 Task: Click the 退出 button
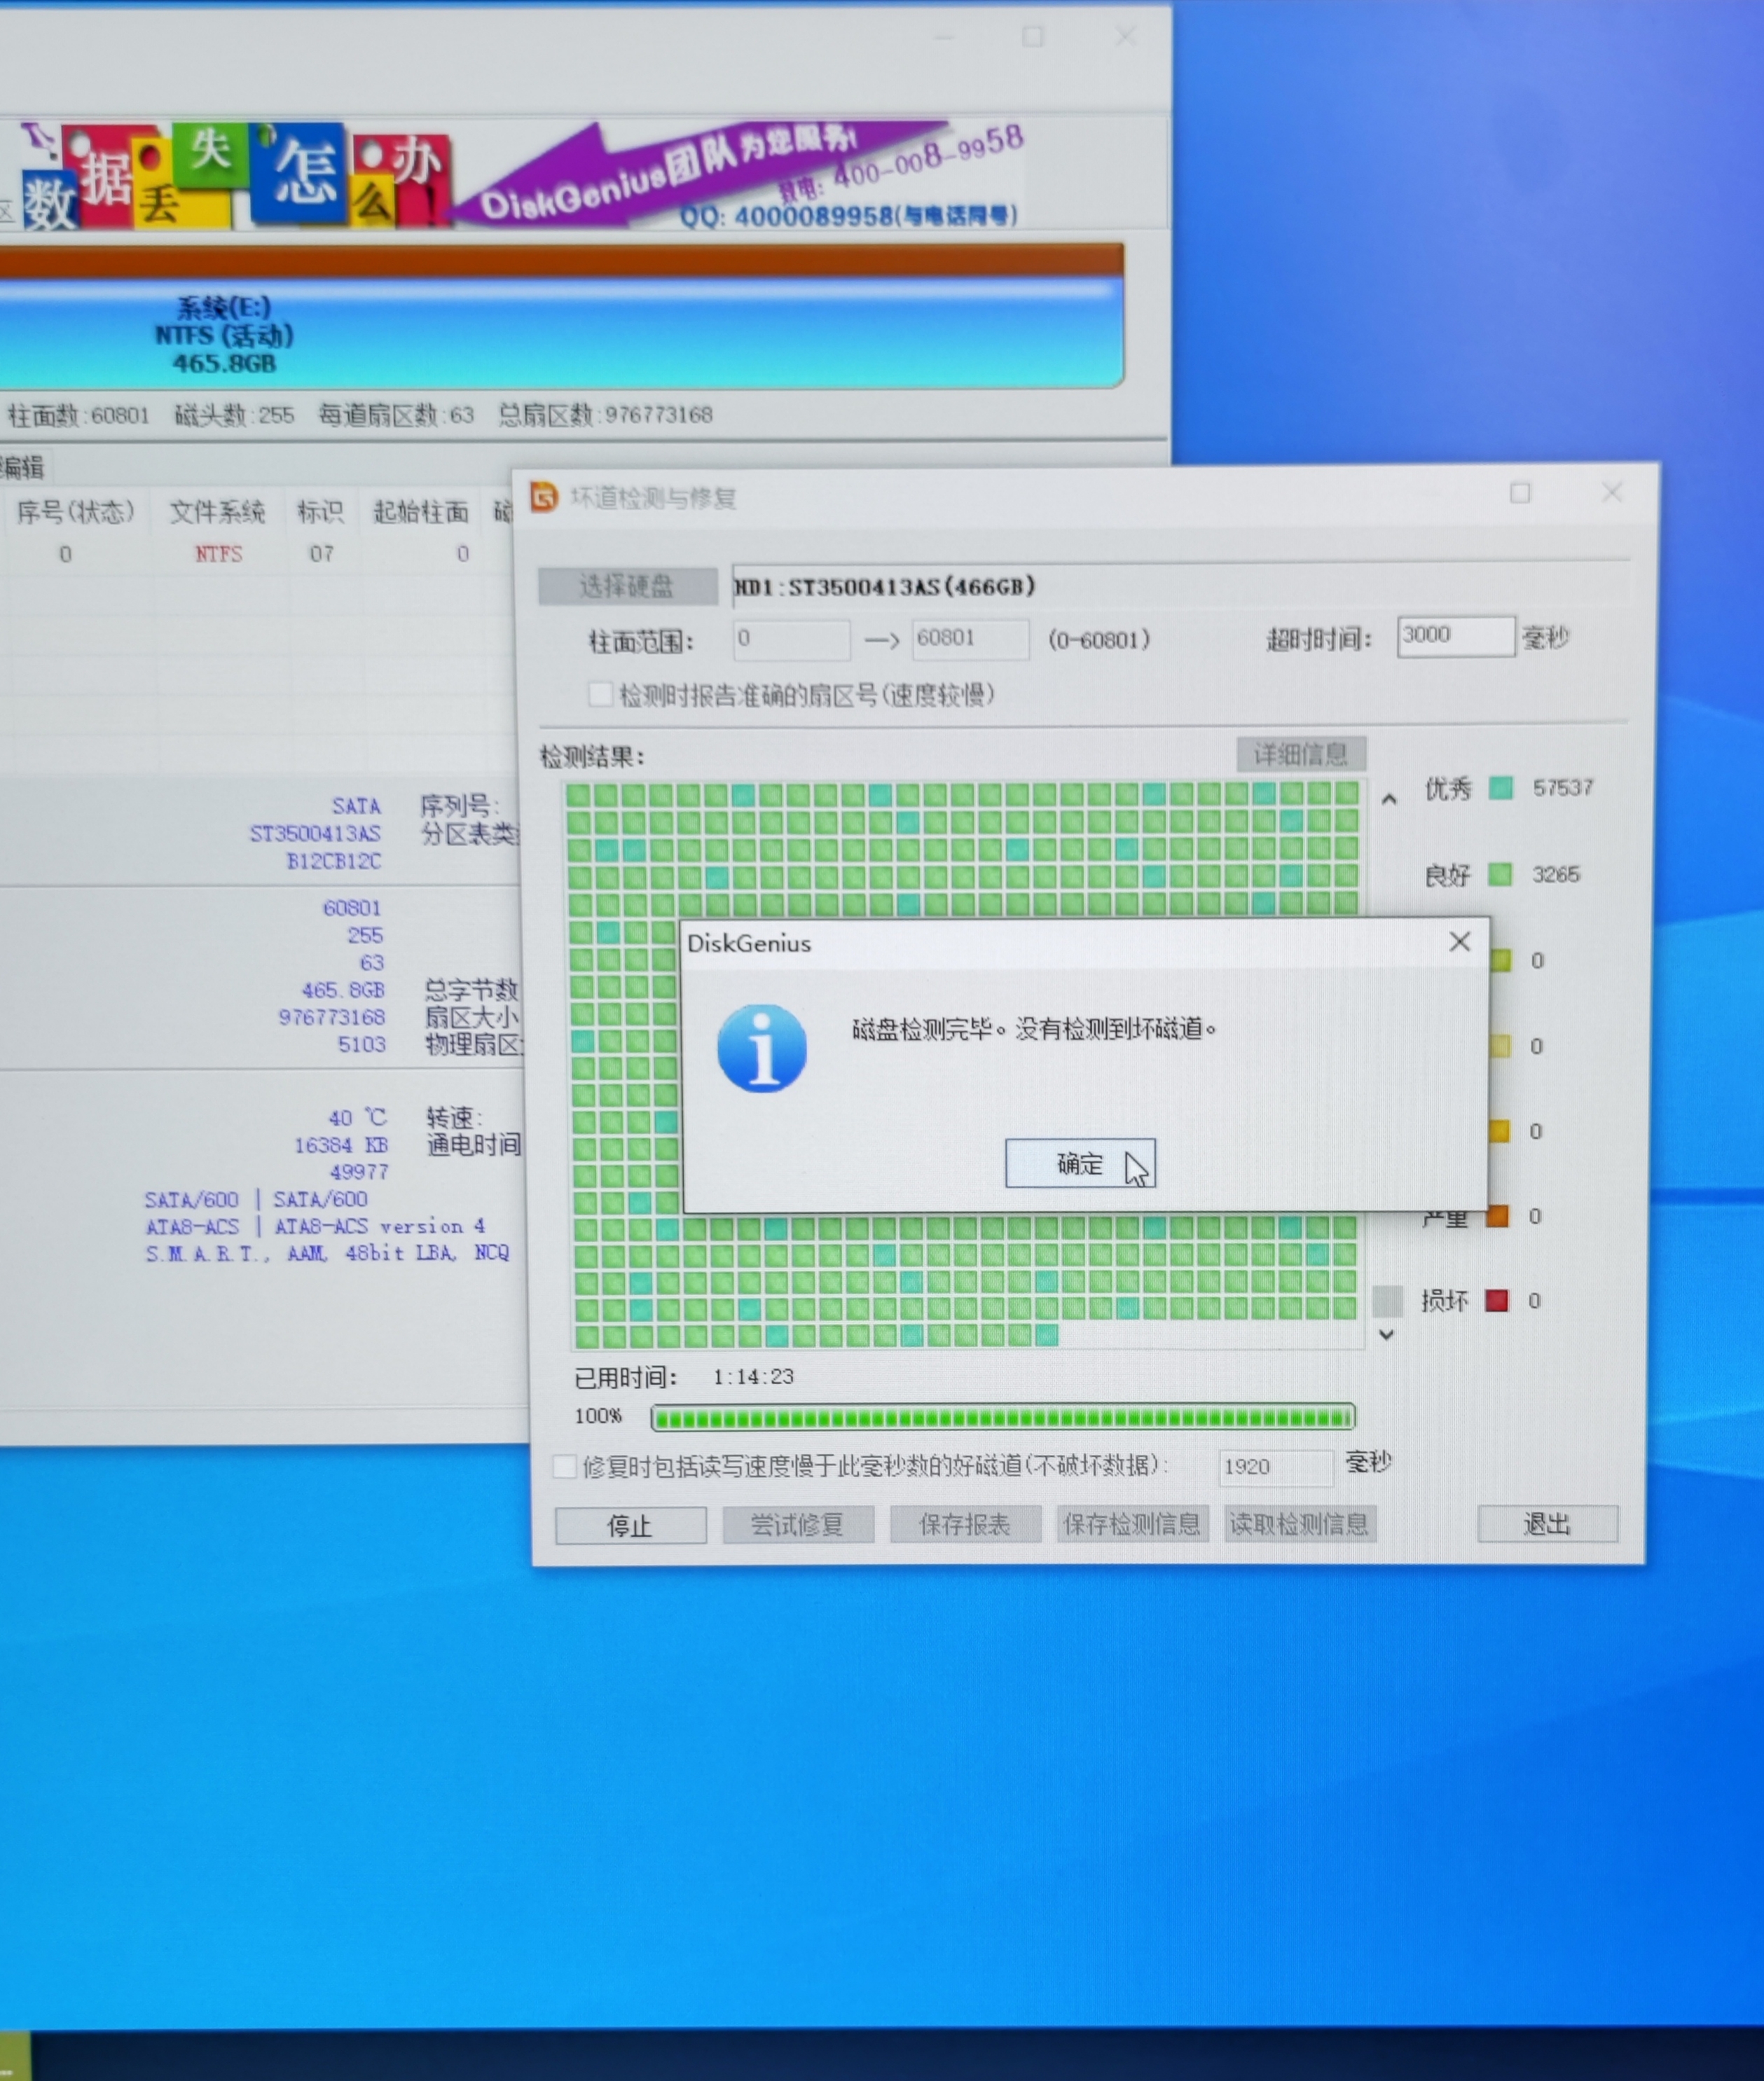(x=1547, y=1523)
